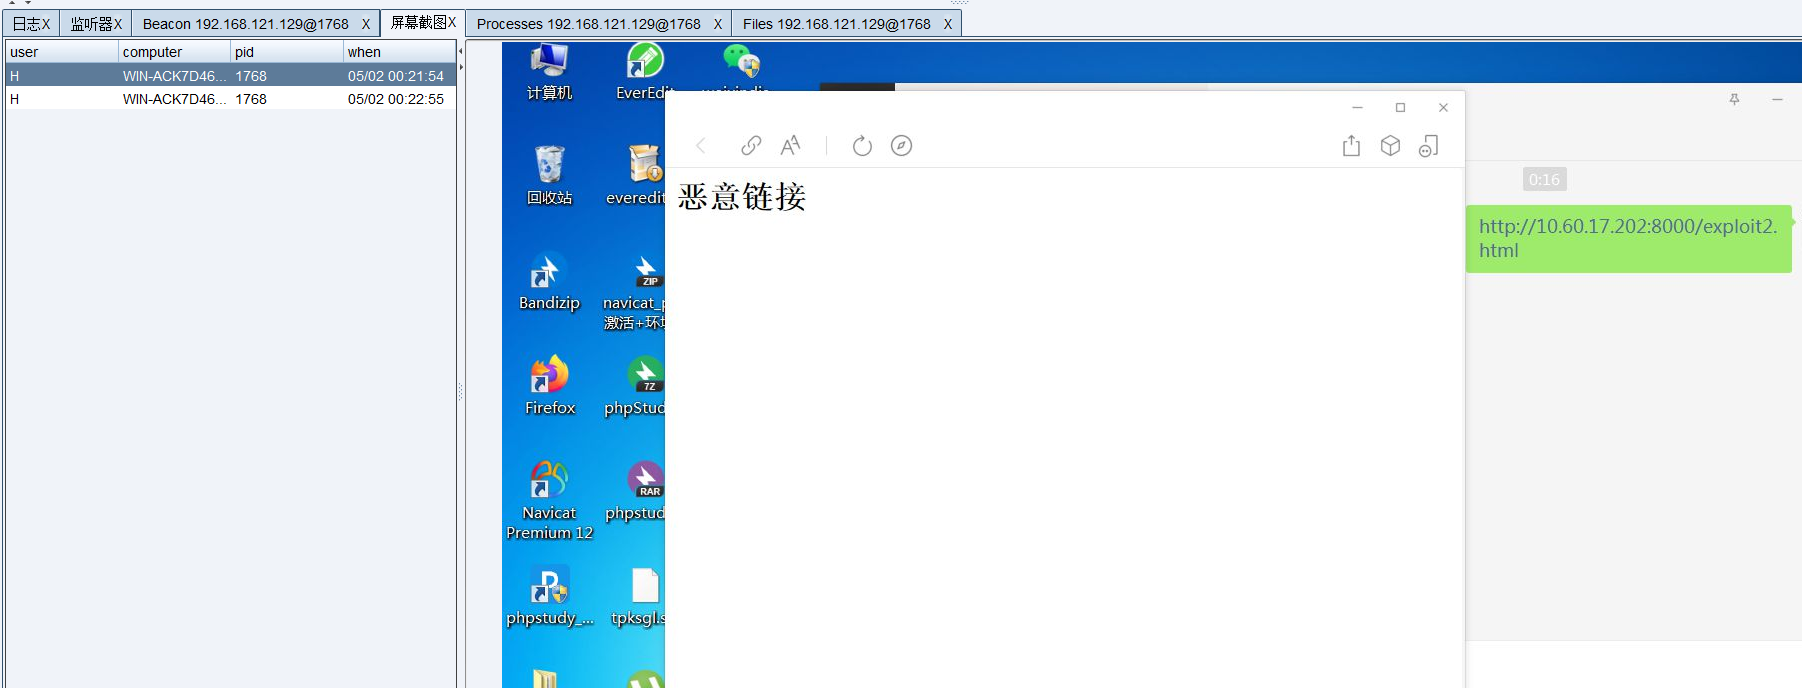Screen dimensions: 1802x688
Task: Click the floating window icon in the browser toolbar
Action: click(x=1428, y=146)
